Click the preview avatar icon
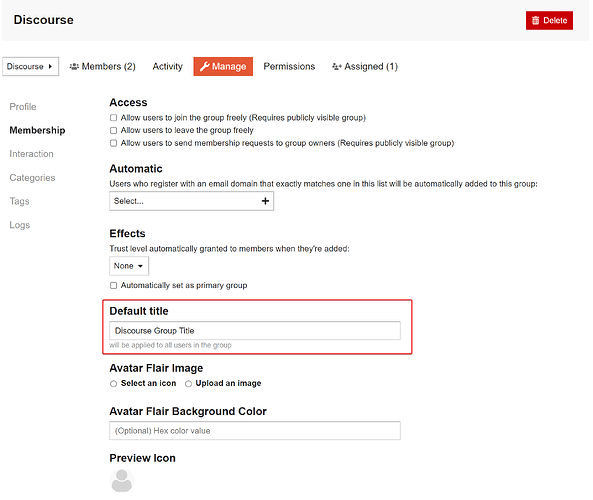Viewport: 593px width, 500px height. (x=121, y=481)
